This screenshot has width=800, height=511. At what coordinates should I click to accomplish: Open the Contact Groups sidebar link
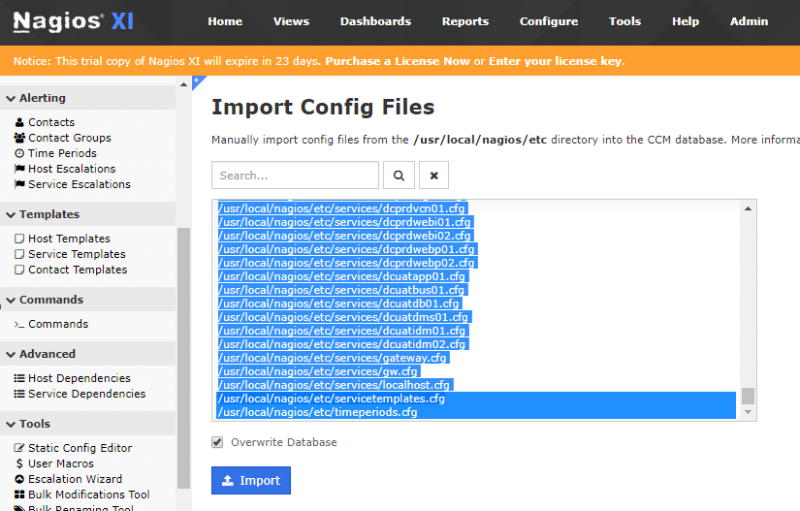click(x=70, y=138)
